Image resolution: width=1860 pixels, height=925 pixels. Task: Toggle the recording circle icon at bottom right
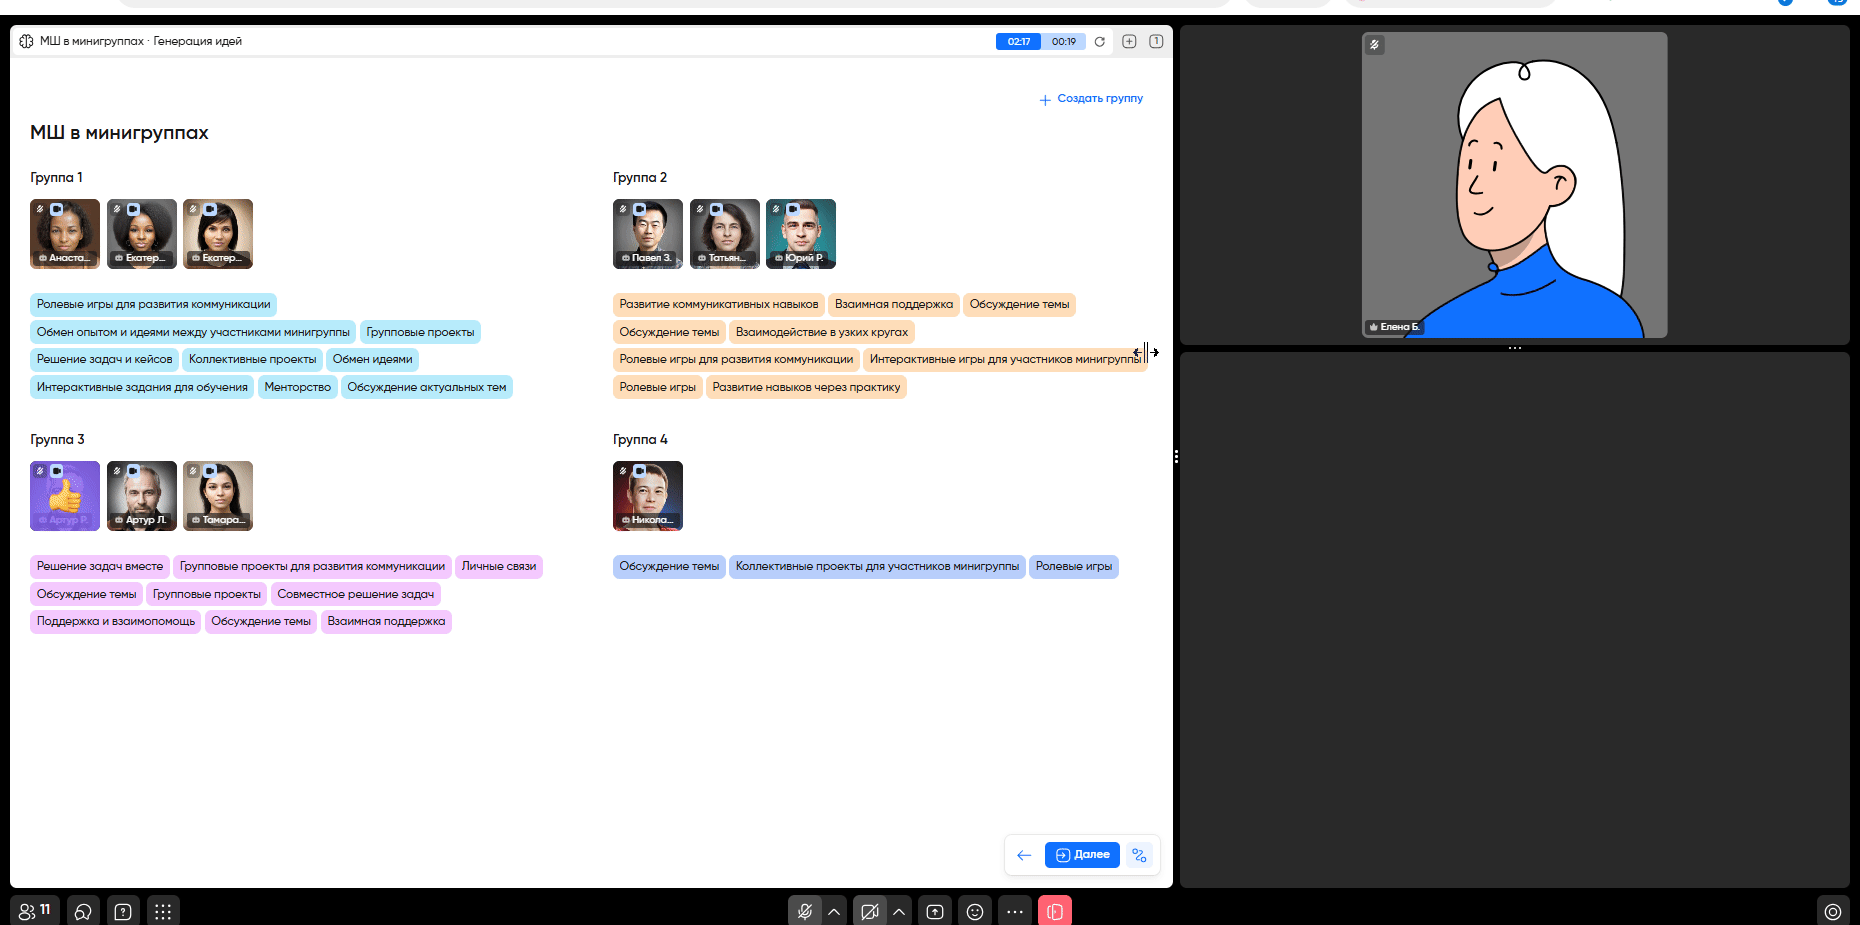[x=1832, y=911]
